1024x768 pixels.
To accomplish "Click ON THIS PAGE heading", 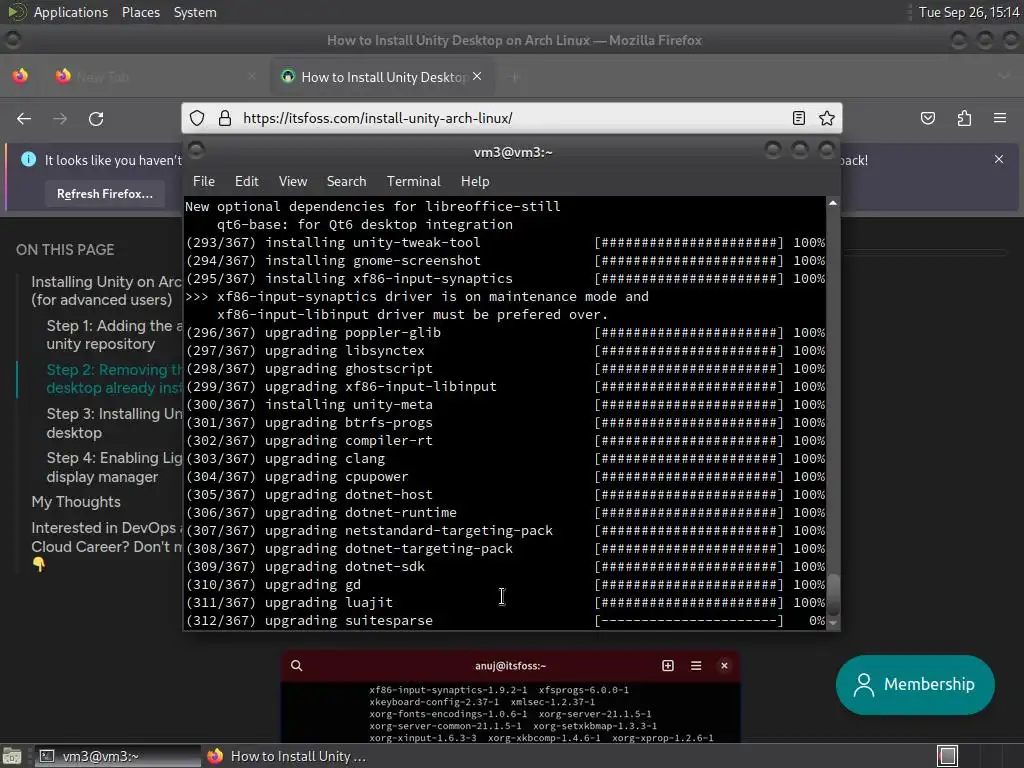I will 65,249.
